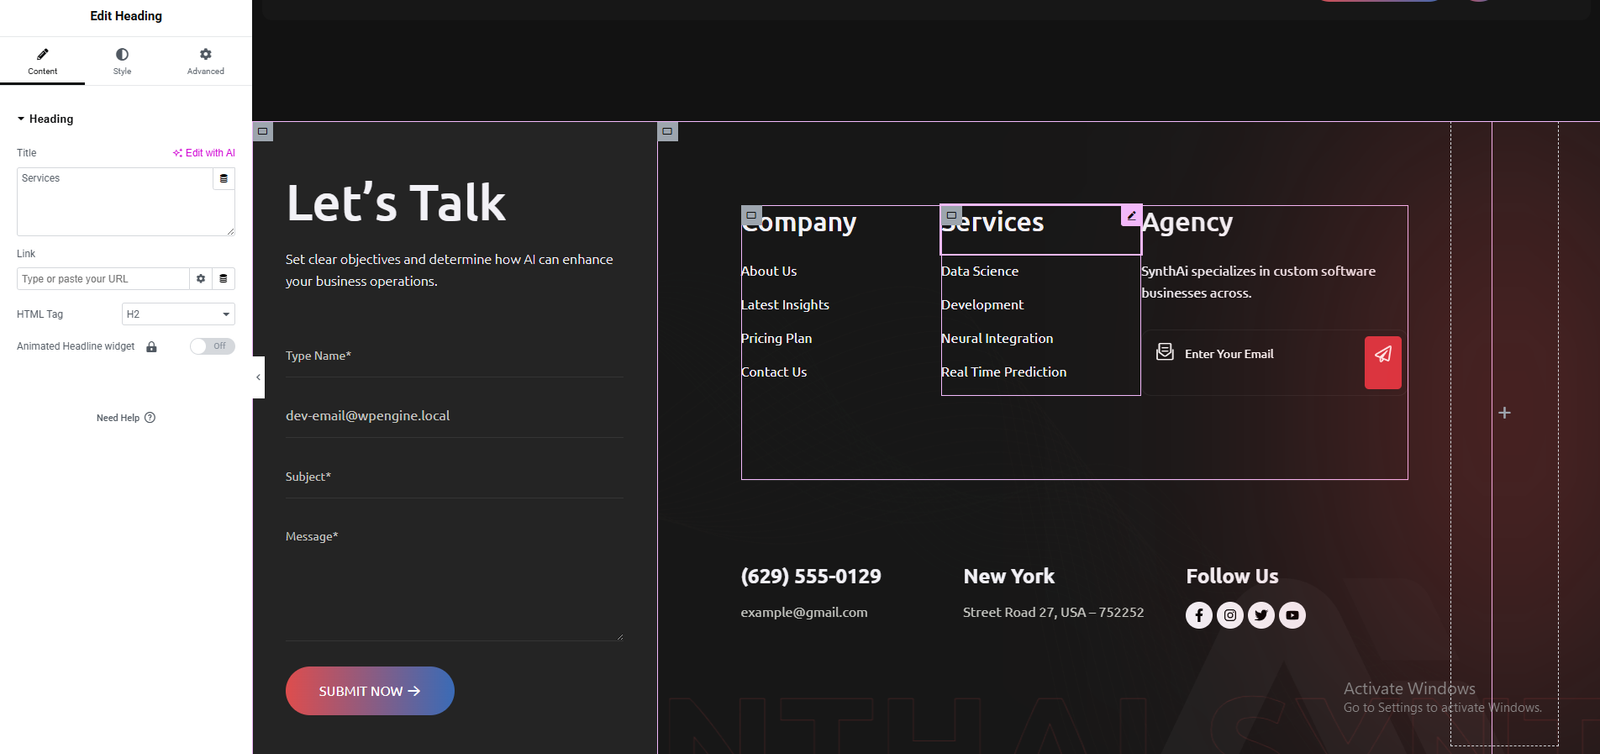The width and height of the screenshot is (1600, 754).
Task: Click the About Us link
Action: tap(769, 271)
